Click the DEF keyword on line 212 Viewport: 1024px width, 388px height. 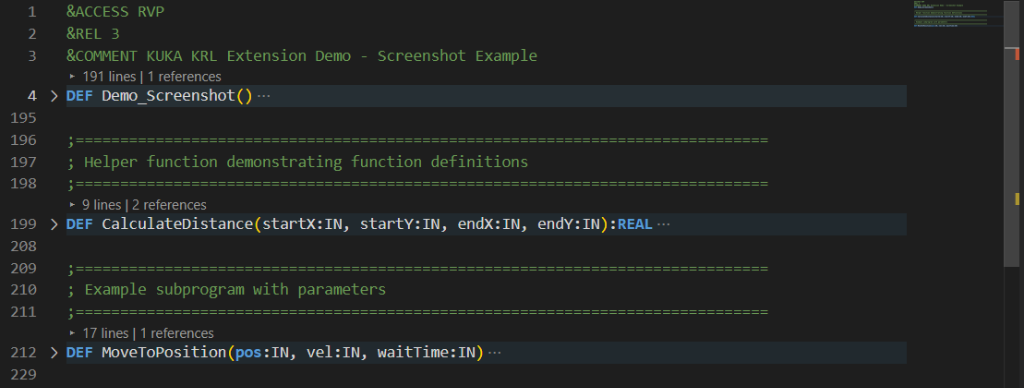coord(80,353)
